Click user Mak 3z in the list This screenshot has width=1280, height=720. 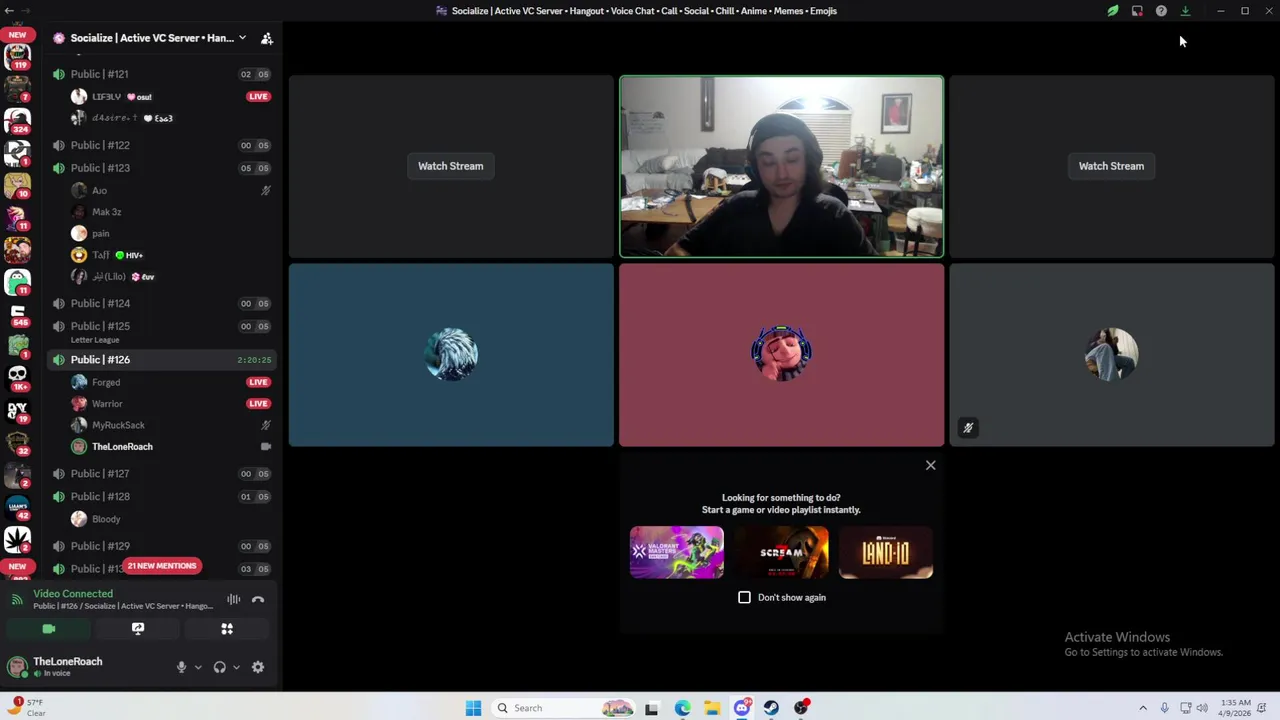pos(171,212)
